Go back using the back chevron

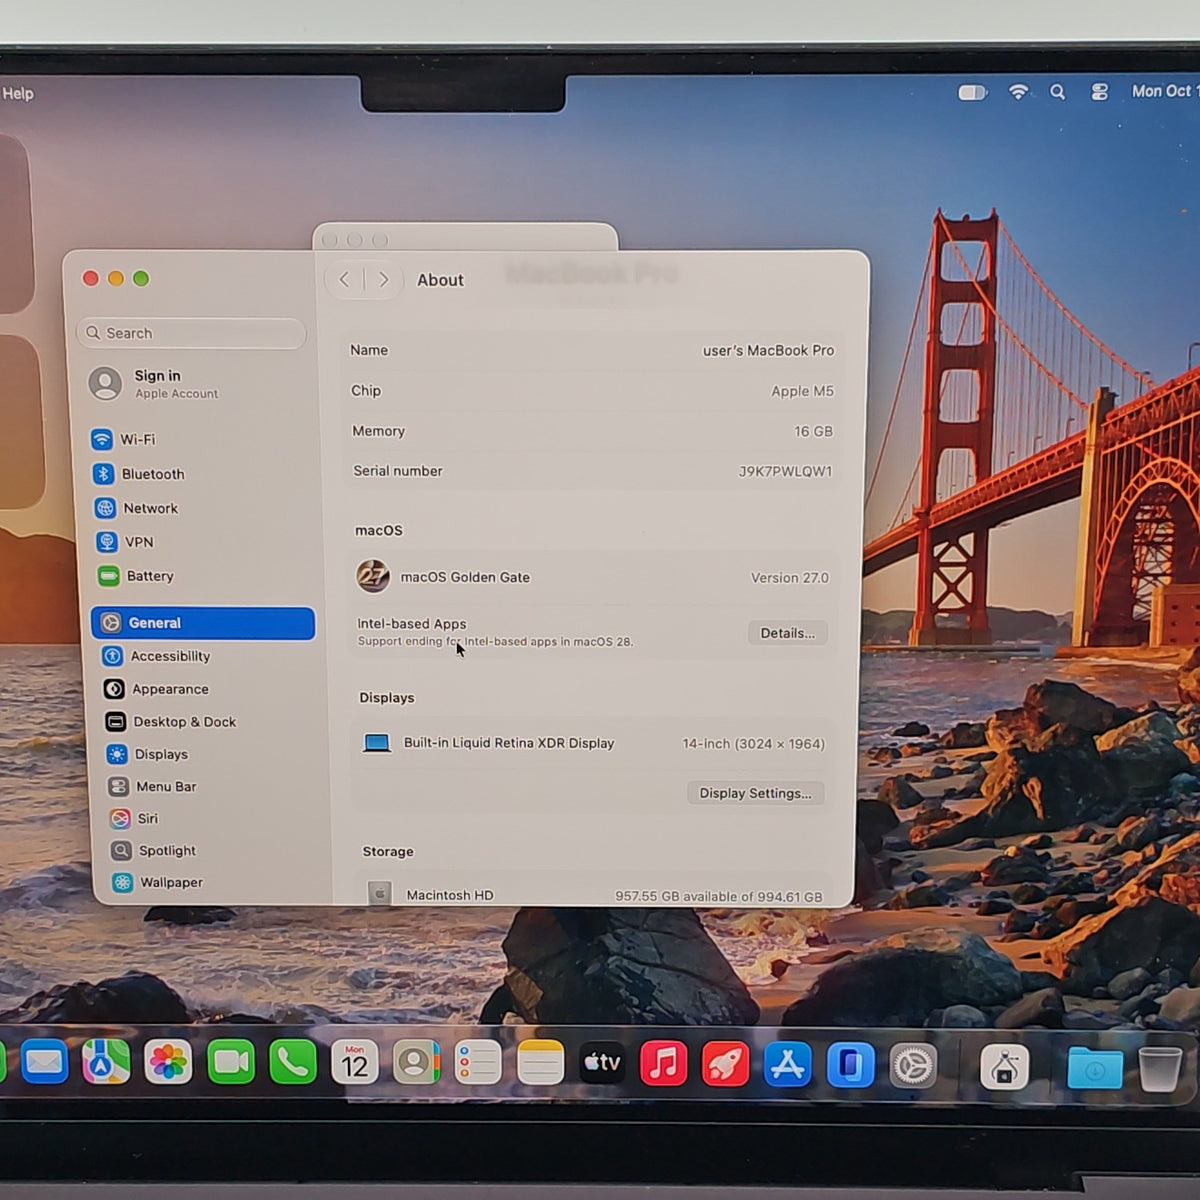(x=344, y=280)
